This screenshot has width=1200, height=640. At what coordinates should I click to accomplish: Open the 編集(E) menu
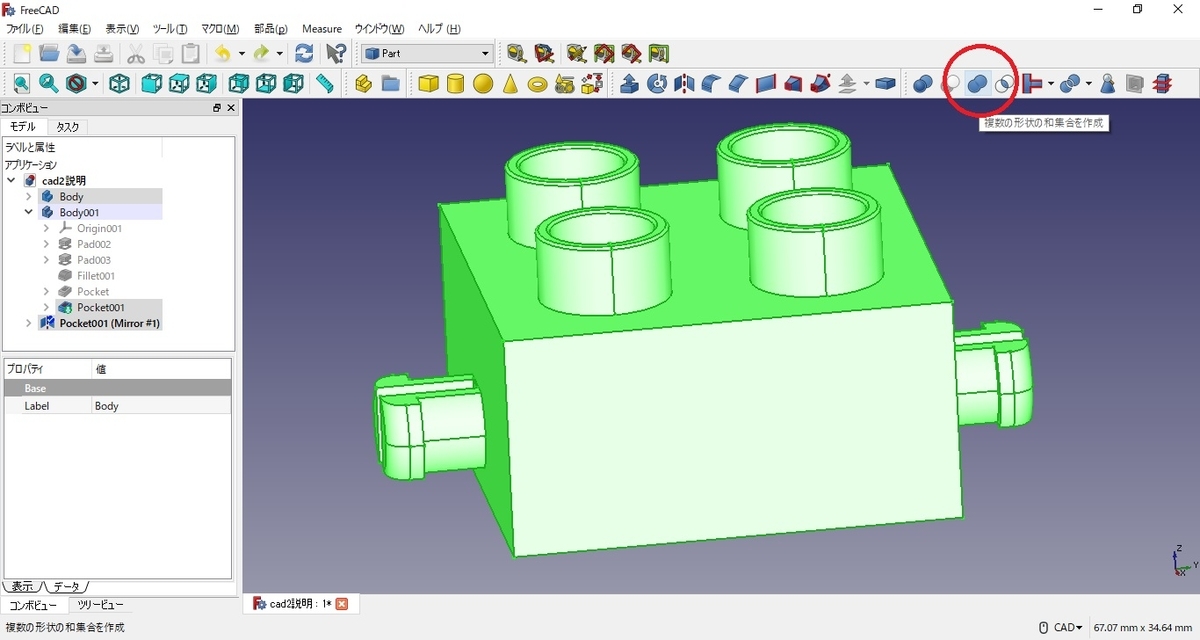click(75, 29)
